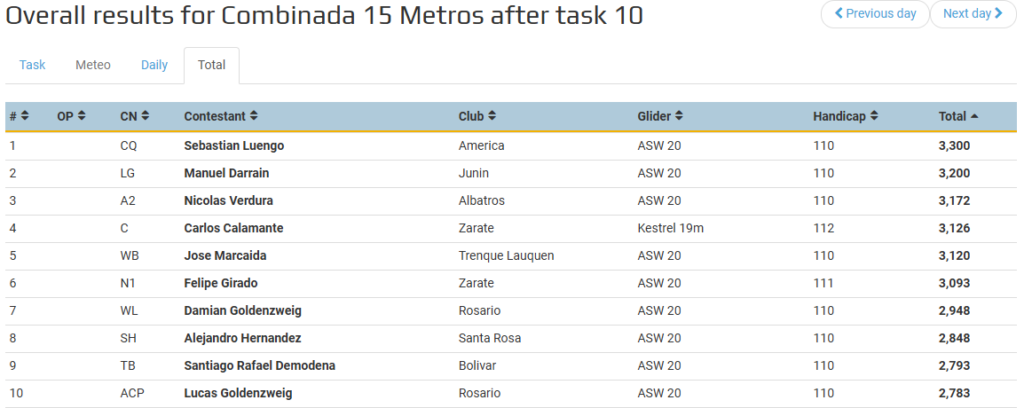The height and width of the screenshot is (408, 1024).
Task: Sort by CN column sort icon
Action: pyautogui.click(x=145, y=116)
